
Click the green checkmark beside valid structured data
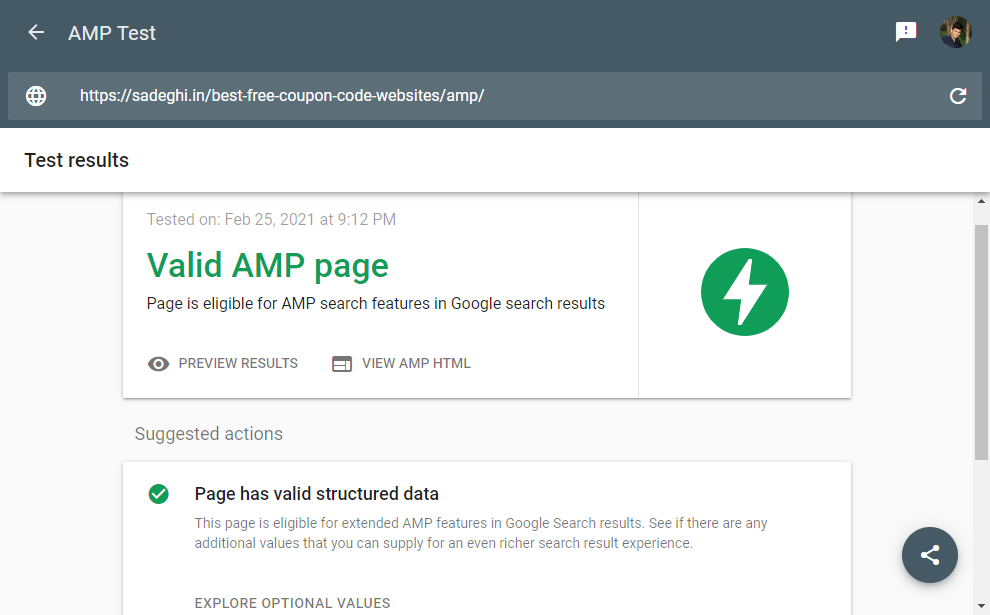click(x=158, y=494)
